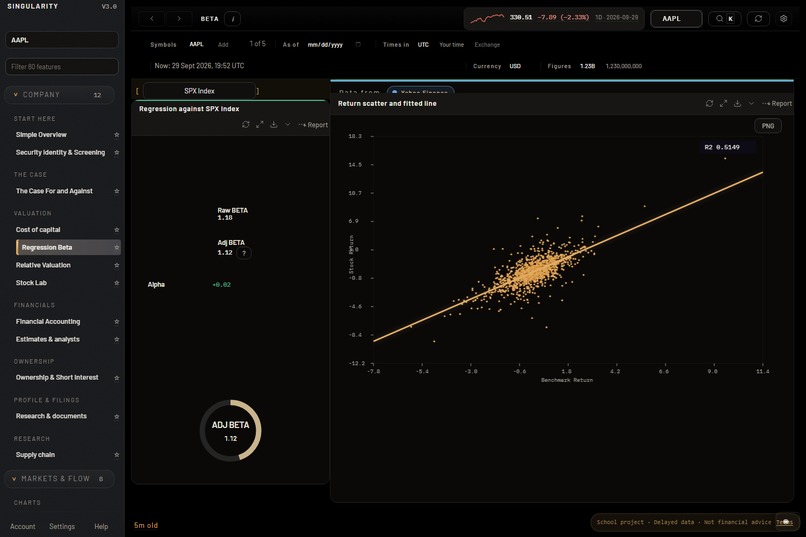This screenshot has height=537, width=806.
Task: Set times to Exchange
Action: (x=487, y=45)
